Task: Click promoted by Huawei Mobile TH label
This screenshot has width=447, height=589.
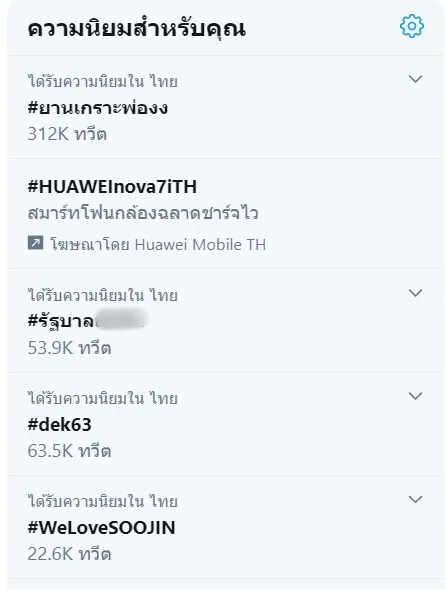Action: tap(158, 244)
